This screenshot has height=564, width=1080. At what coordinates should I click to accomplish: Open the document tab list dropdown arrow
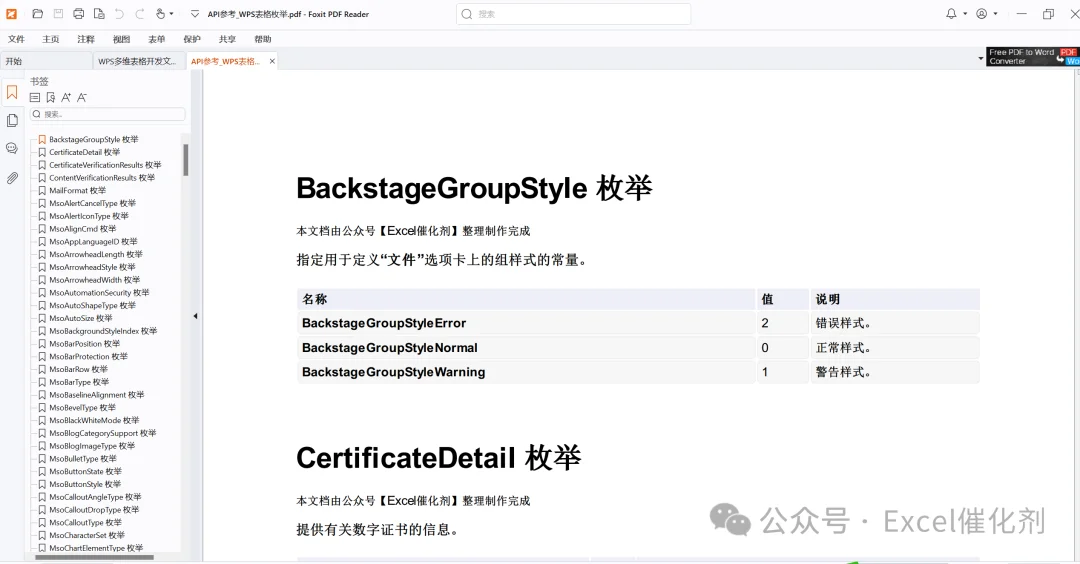[981, 59]
